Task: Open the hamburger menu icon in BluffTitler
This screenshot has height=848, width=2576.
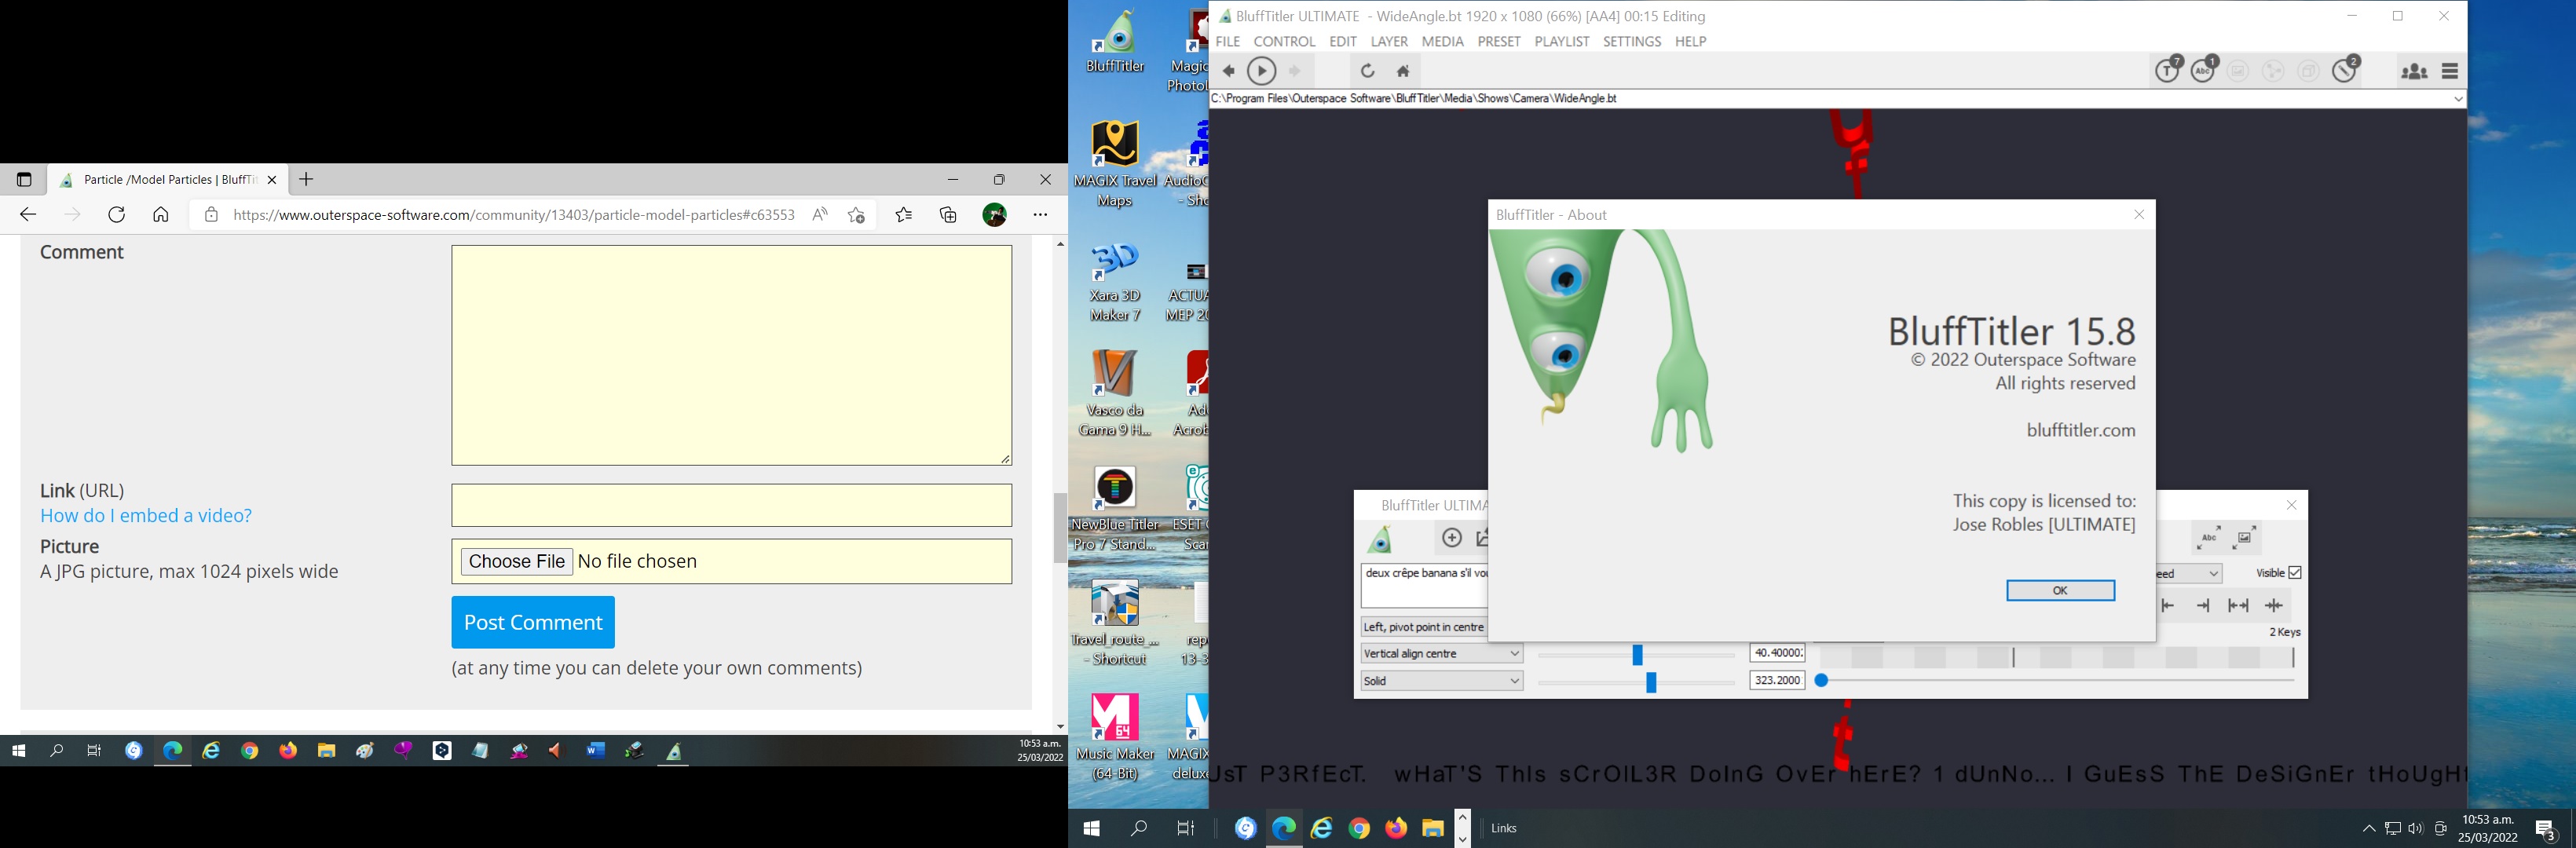Action: tap(2450, 71)
